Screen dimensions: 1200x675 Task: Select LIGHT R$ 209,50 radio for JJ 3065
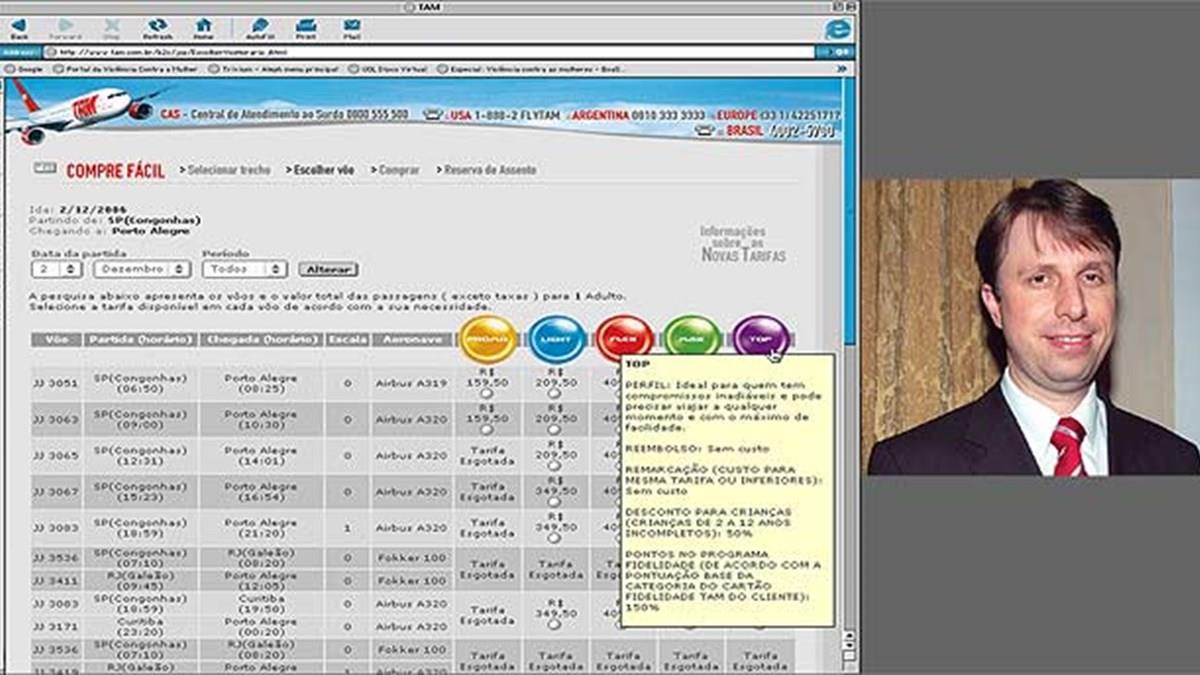555,466
